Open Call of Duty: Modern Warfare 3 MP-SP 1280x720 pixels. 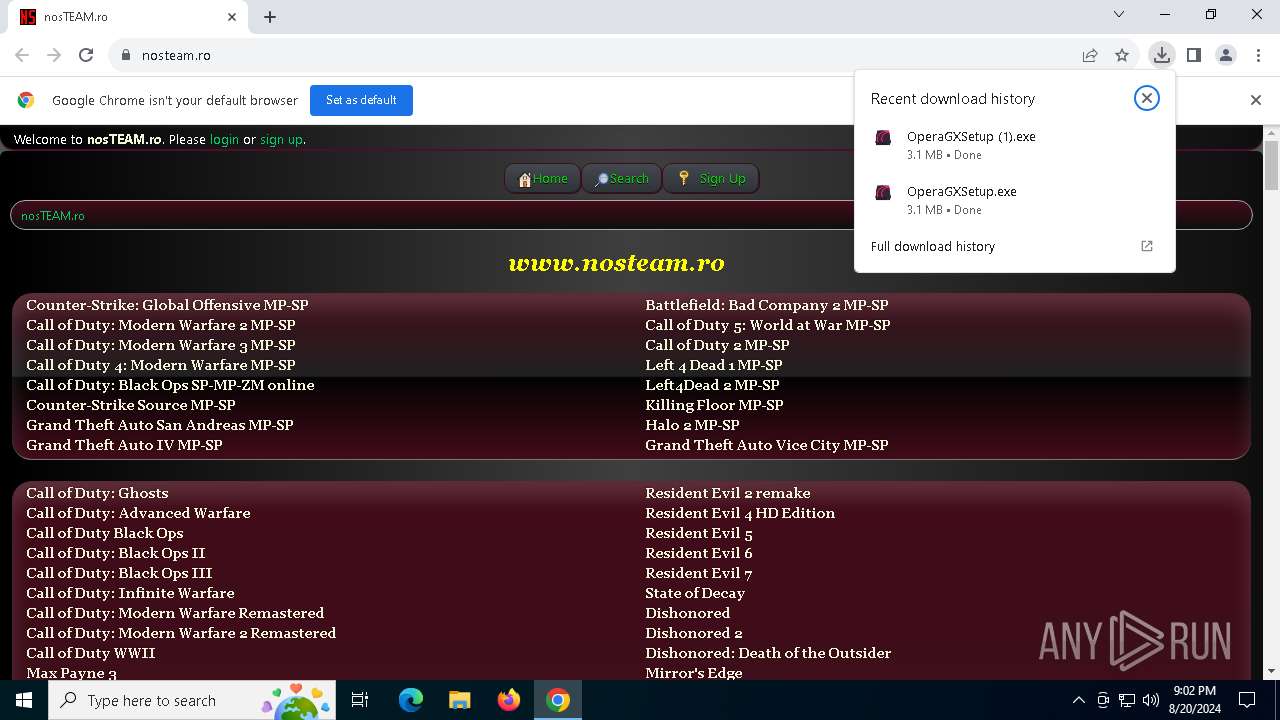pos(161,345)
